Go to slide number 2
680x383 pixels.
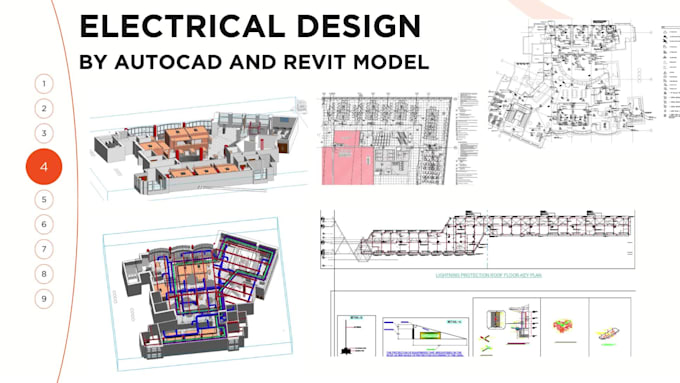tap(44, 108)
